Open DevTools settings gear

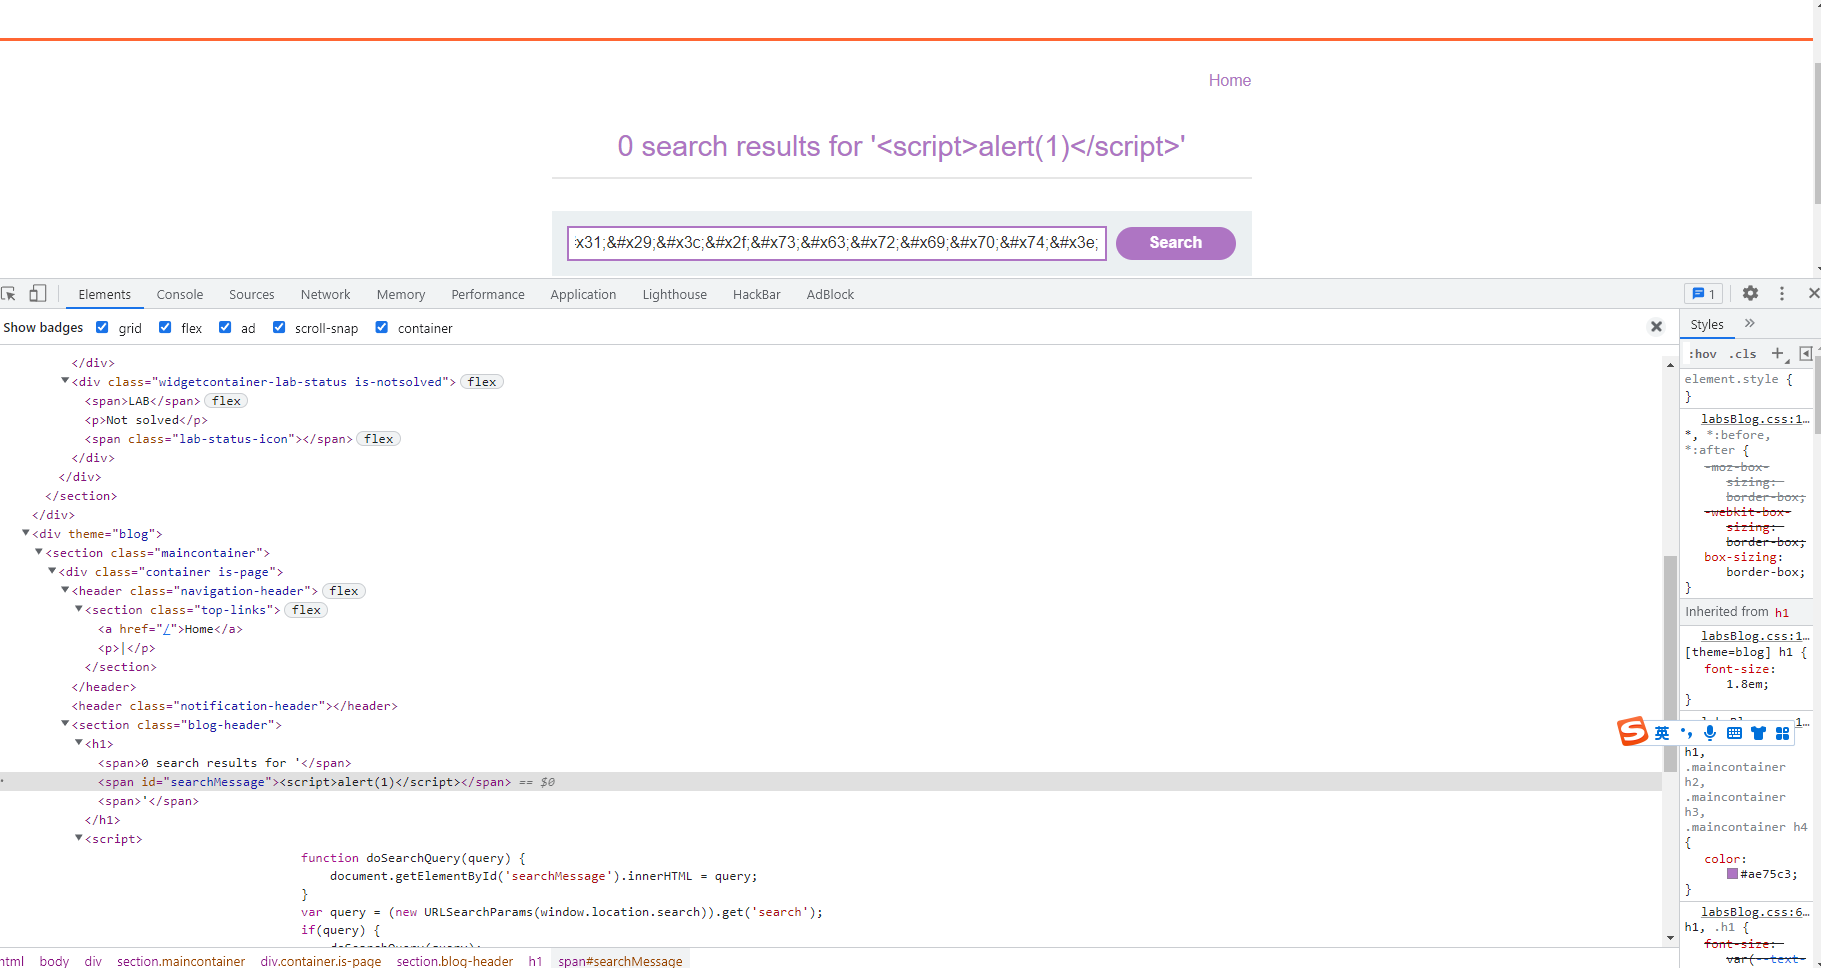1749,293
